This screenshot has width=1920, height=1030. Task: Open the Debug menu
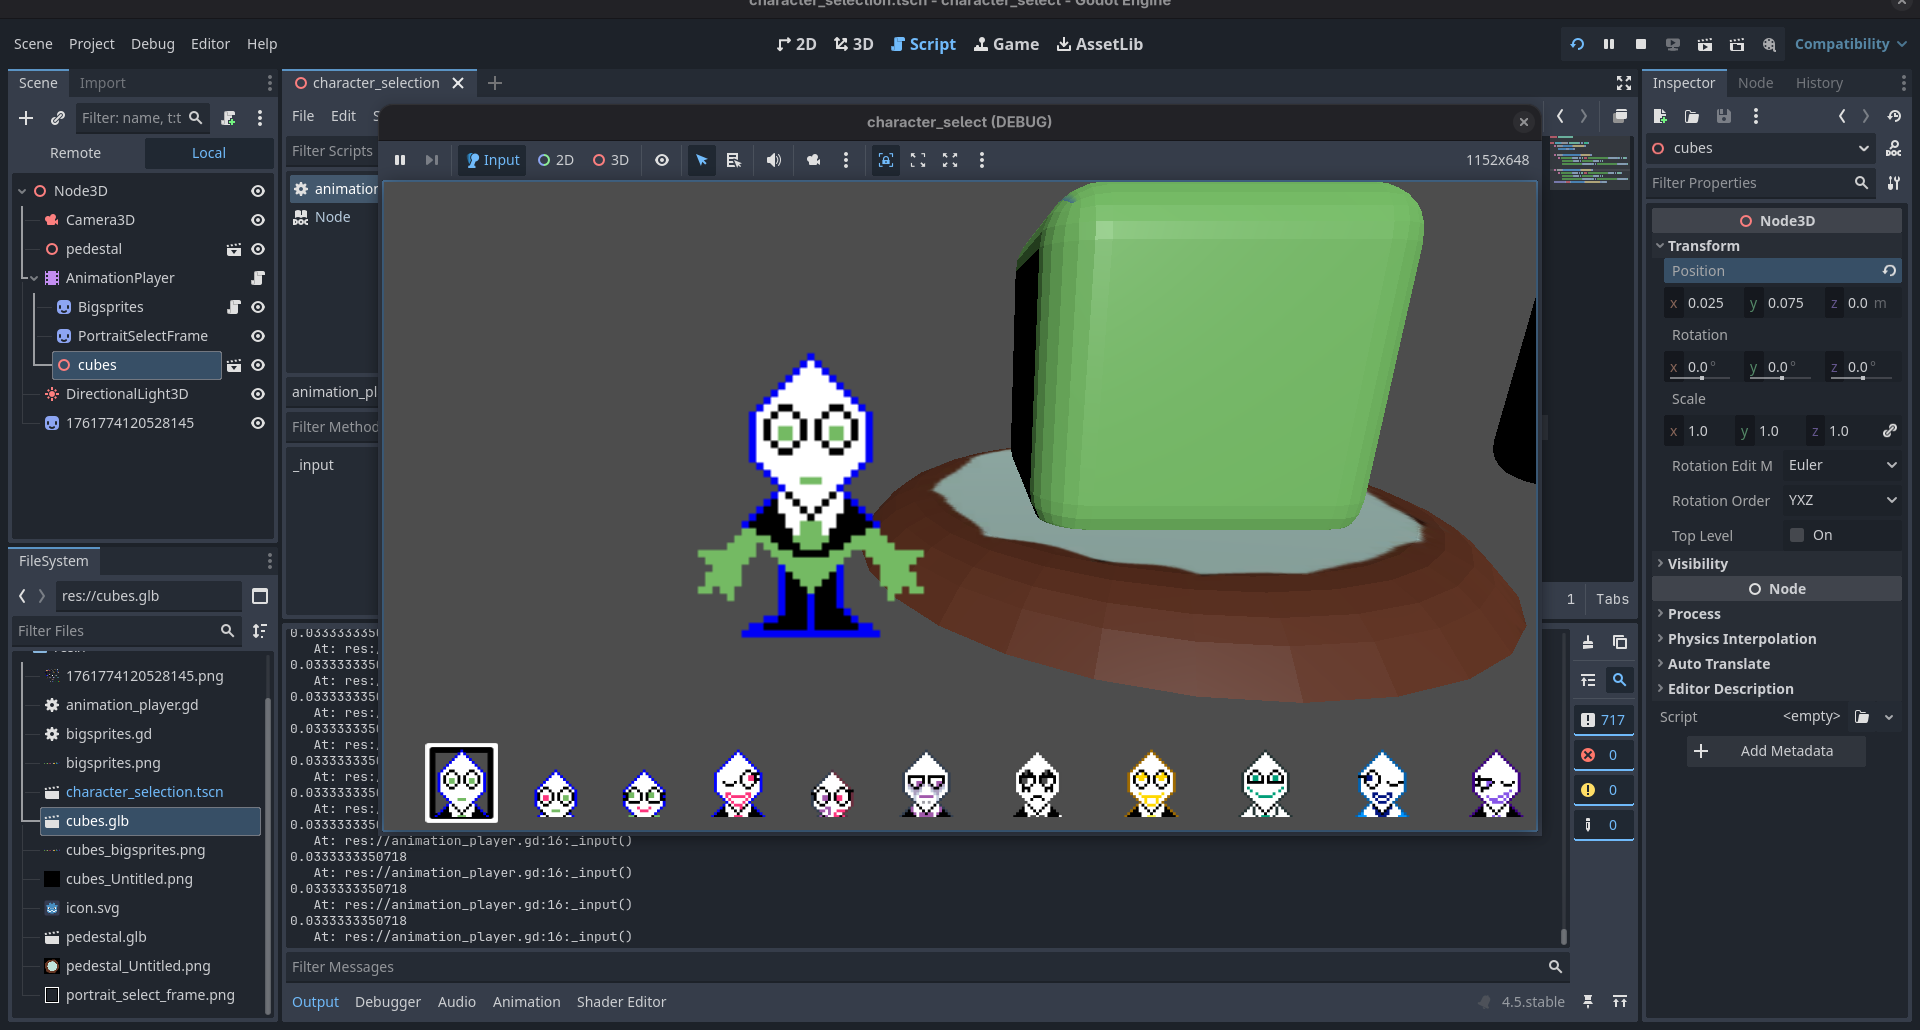[152, 44]
